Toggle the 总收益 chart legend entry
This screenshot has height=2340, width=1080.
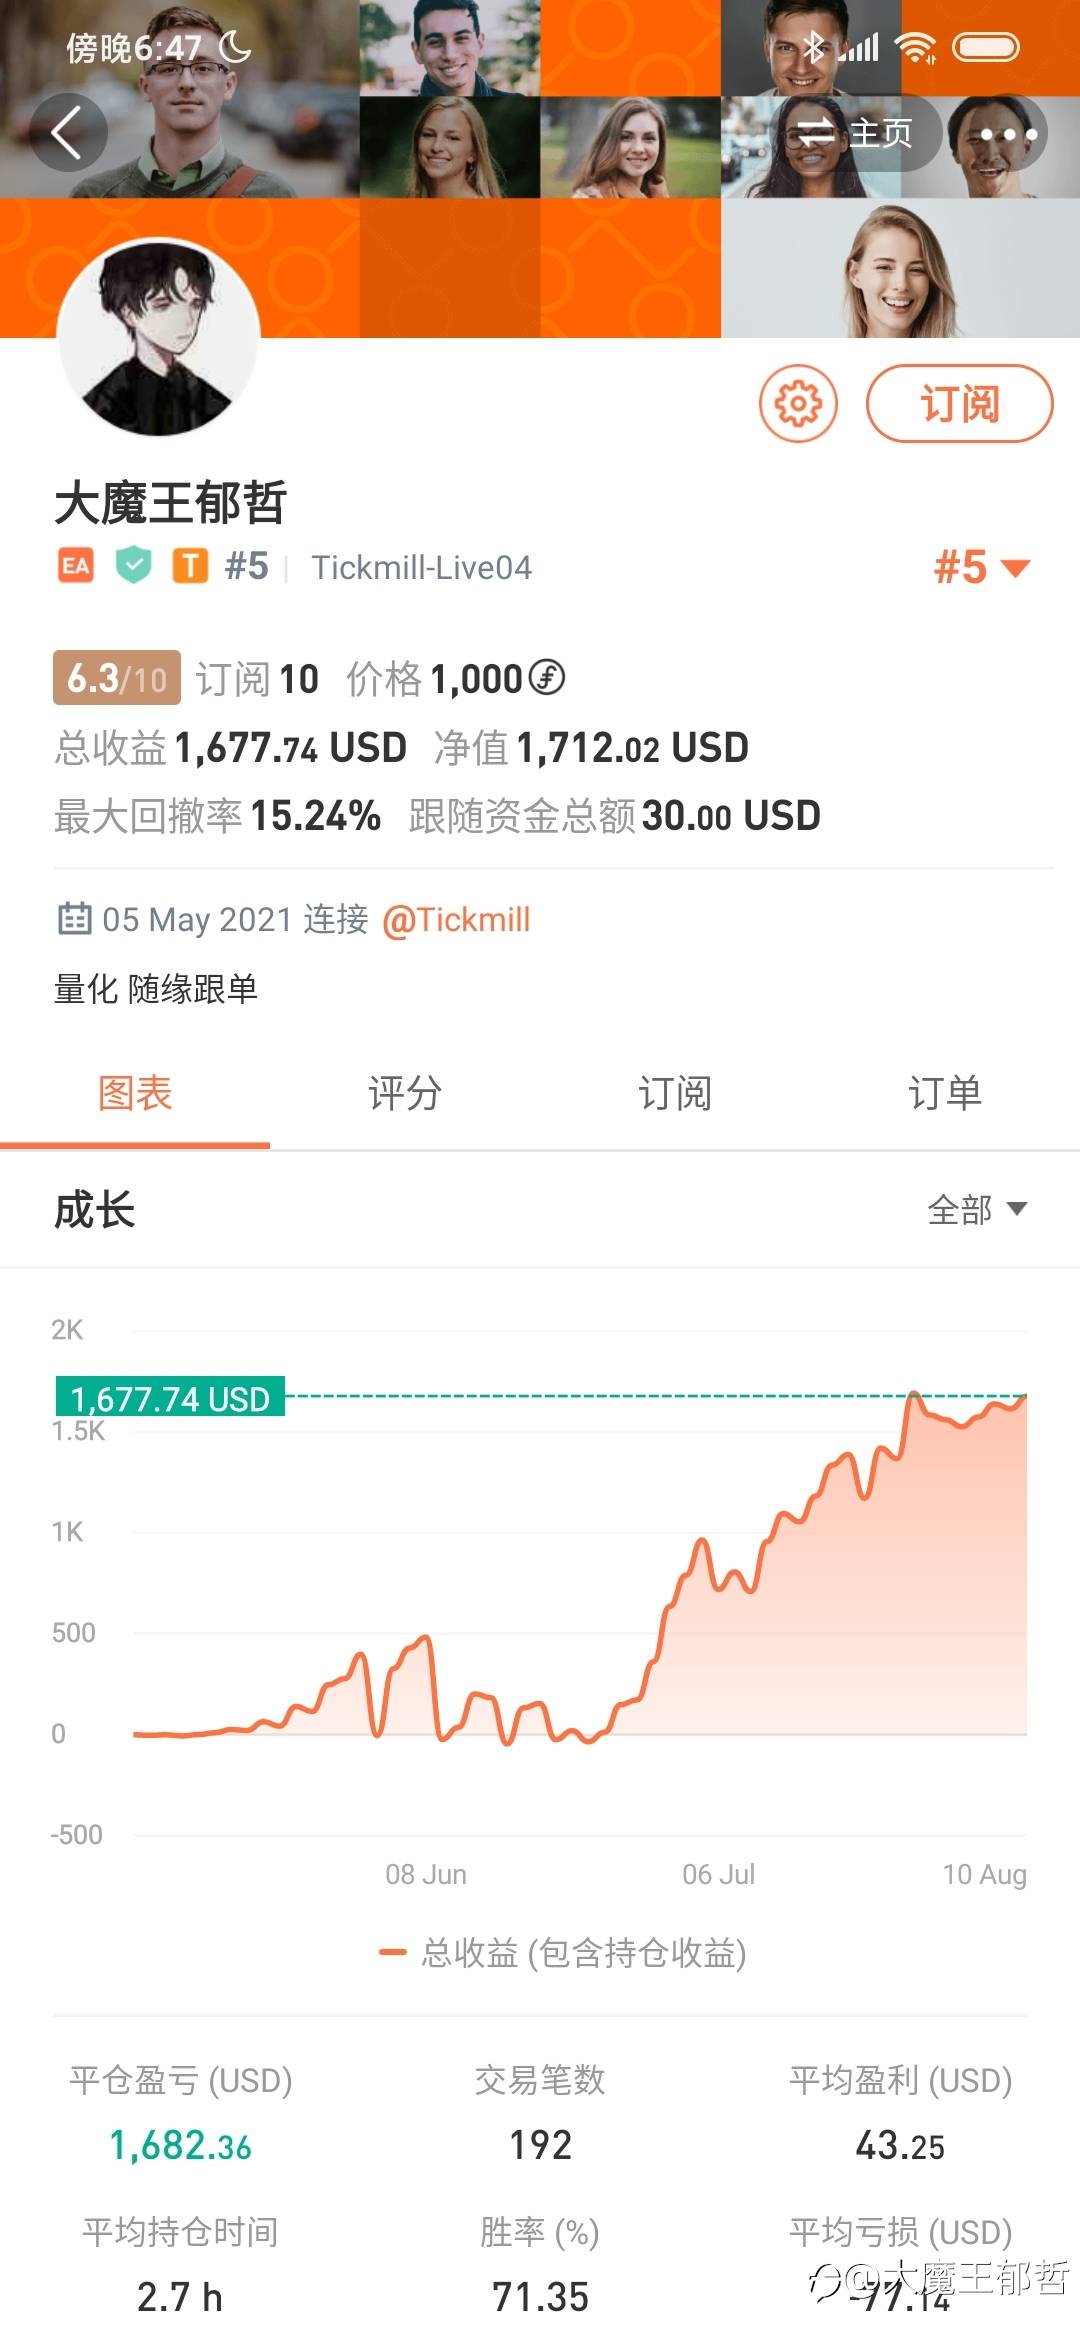click(x=563, y=1952)
